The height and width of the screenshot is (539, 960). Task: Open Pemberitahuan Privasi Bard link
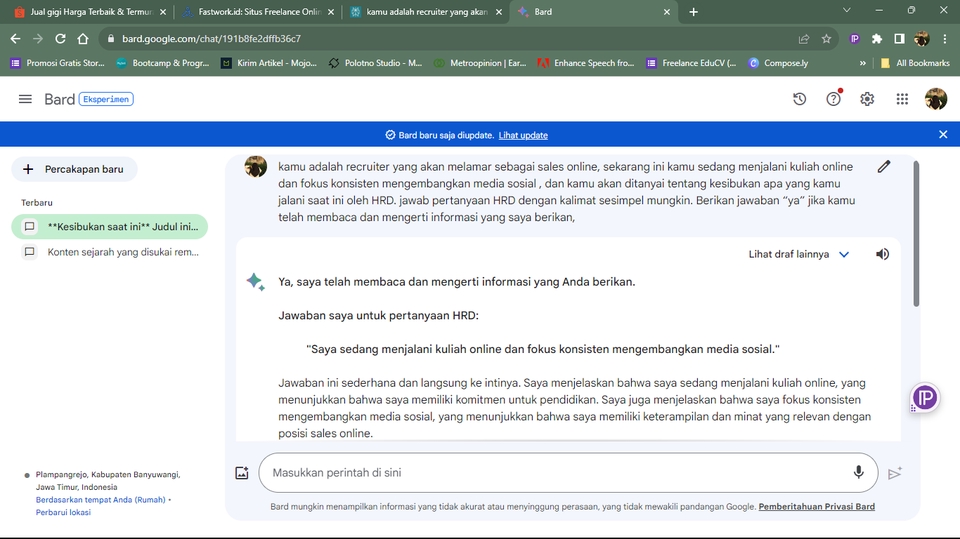pos(816,507)
